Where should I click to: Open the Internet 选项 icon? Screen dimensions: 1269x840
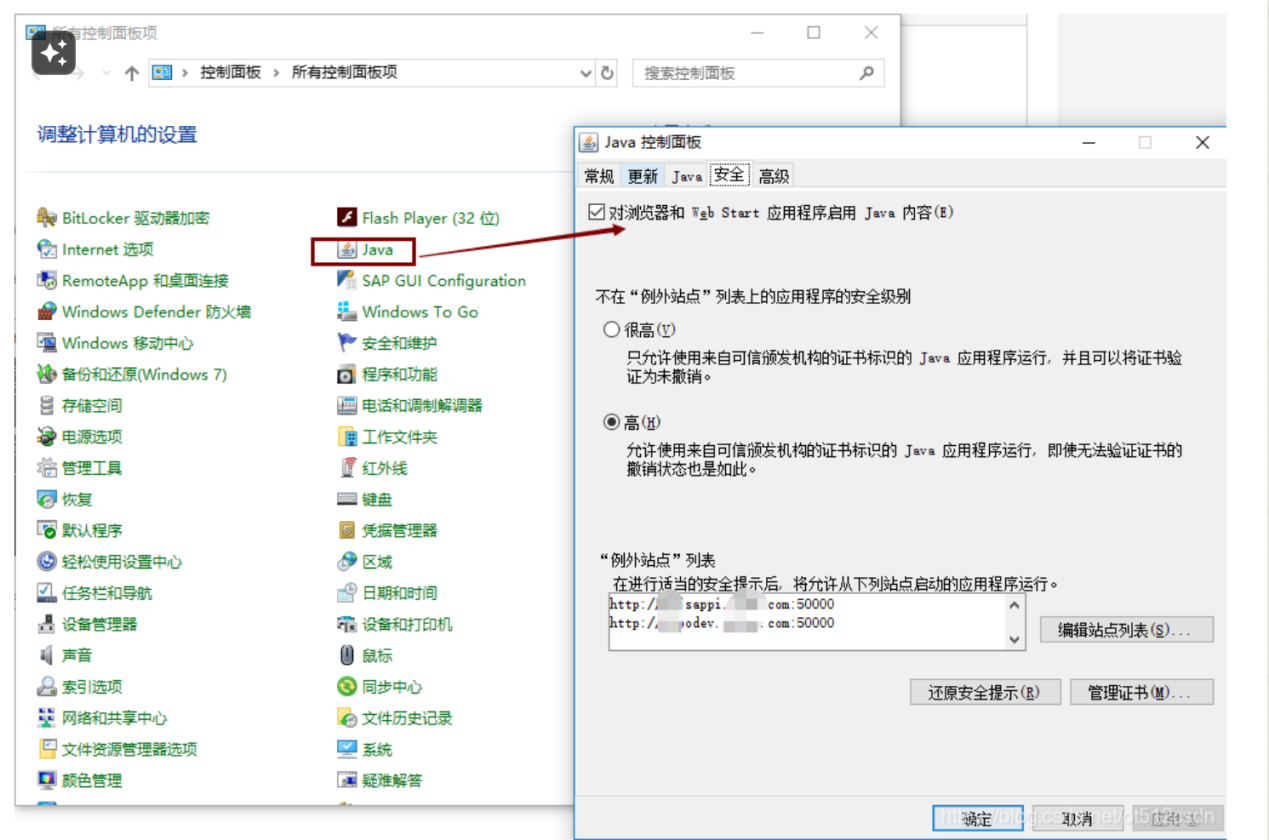[x=46, y=249]
